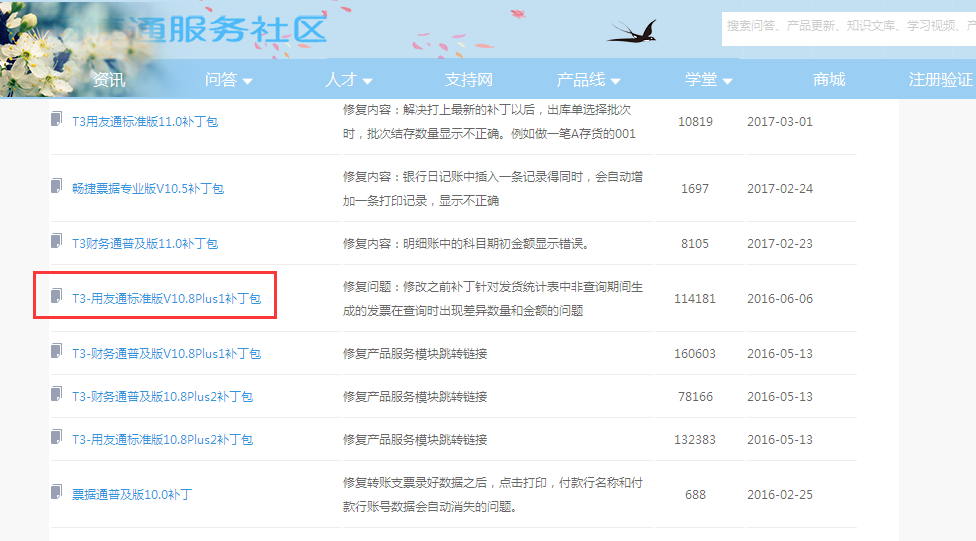Click document icon beside T3-财务通普及版V10.8Plus1补丁包
The width and height of the screenshot is (976, 541).
coord(57,352)
